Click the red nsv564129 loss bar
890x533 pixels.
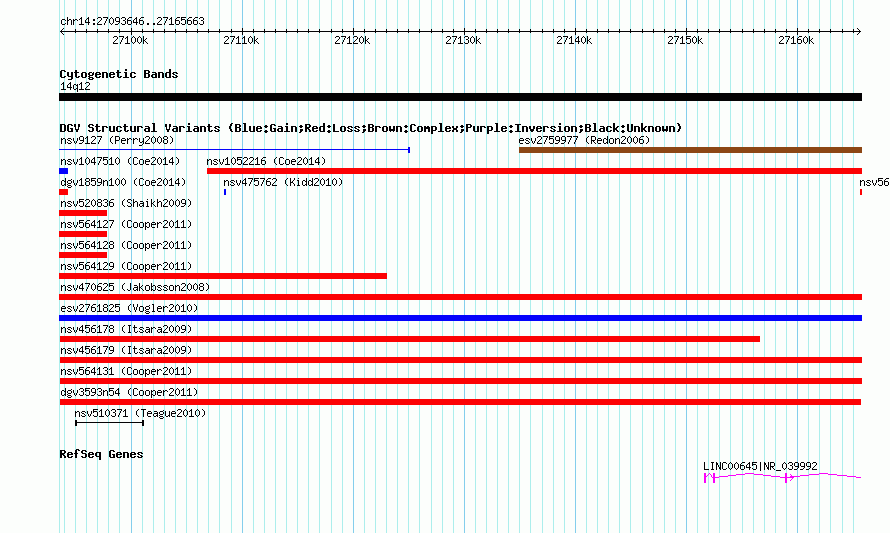coord(223,276)
